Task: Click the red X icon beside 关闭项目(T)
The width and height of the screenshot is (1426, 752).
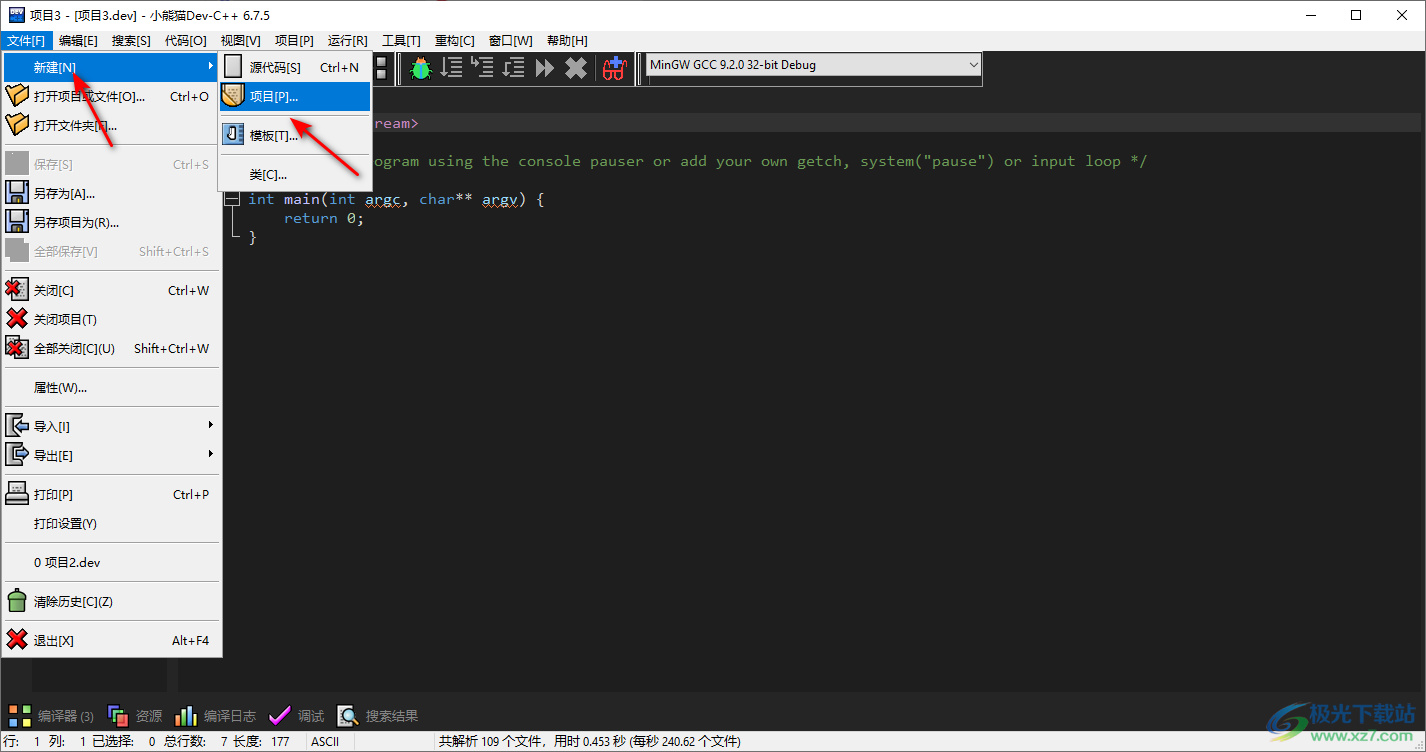Action: 17,319
